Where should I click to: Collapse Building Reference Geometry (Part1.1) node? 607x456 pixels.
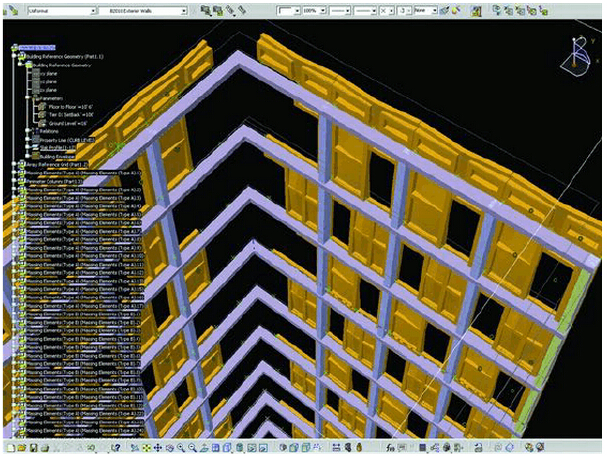15,57
